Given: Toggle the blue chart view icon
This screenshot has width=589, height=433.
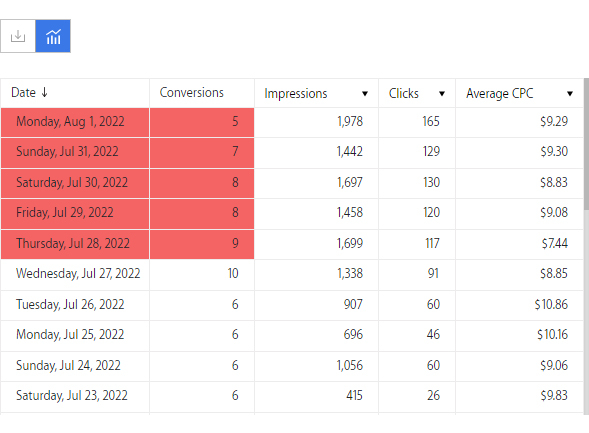Looking at the screenshot, I should 53,36.
